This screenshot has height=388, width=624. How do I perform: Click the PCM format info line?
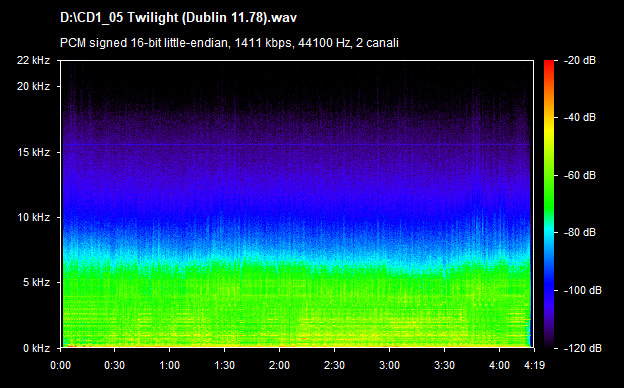coord(229,43)
